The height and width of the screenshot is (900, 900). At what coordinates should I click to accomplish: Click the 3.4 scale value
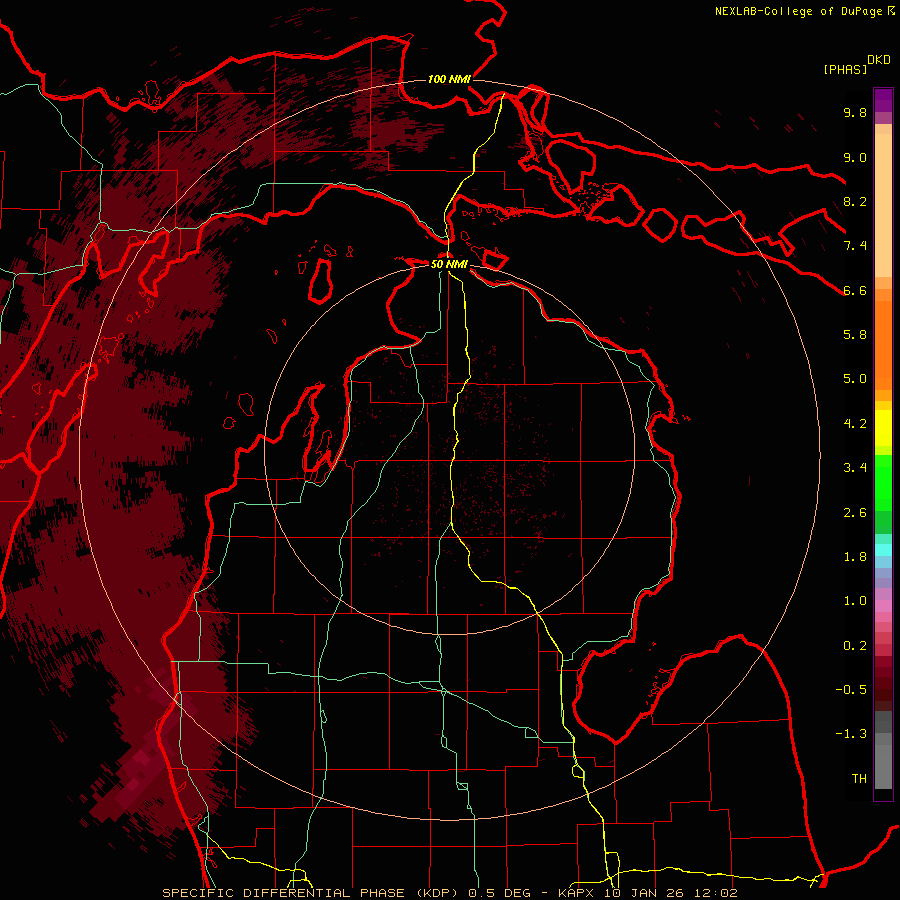[855, 468]
